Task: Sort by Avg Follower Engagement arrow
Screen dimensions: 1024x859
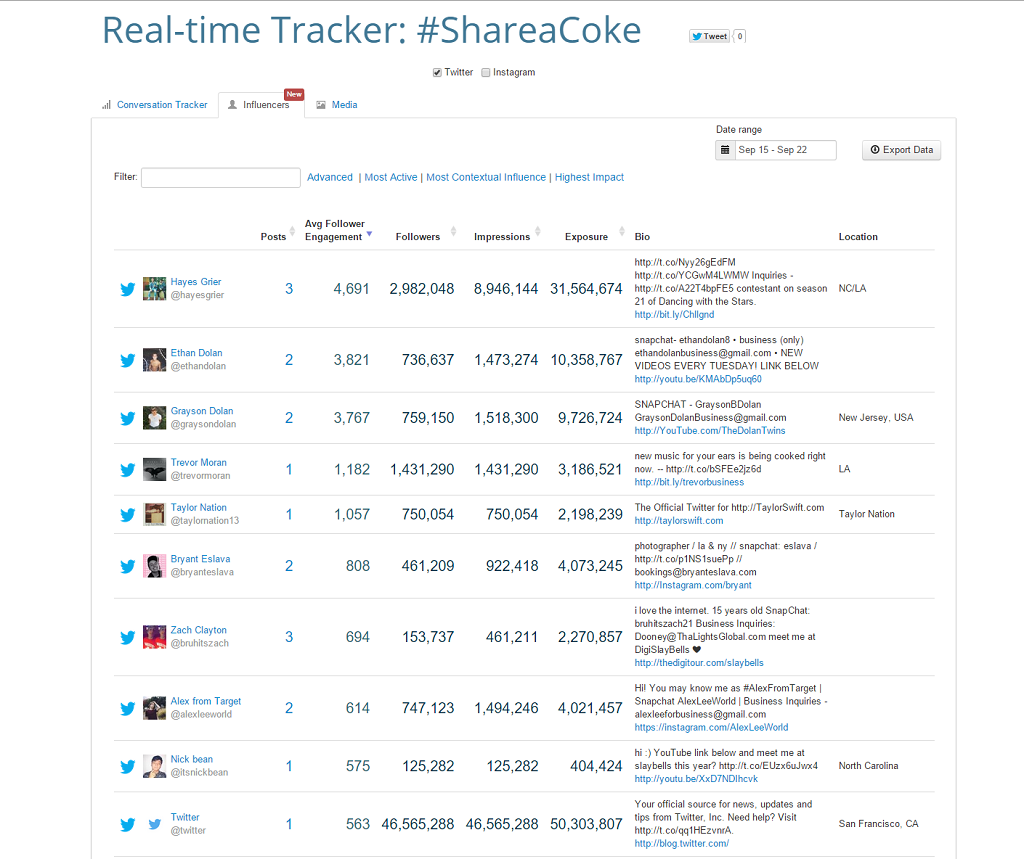Action: pos(369,234)
